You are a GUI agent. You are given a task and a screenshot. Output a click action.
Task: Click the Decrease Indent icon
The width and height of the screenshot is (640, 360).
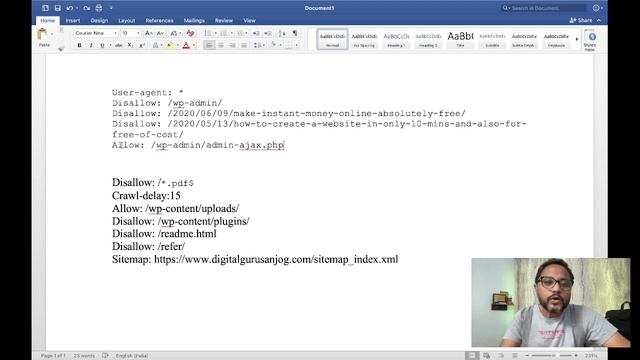pyautogui.click(x=256, y=33)
